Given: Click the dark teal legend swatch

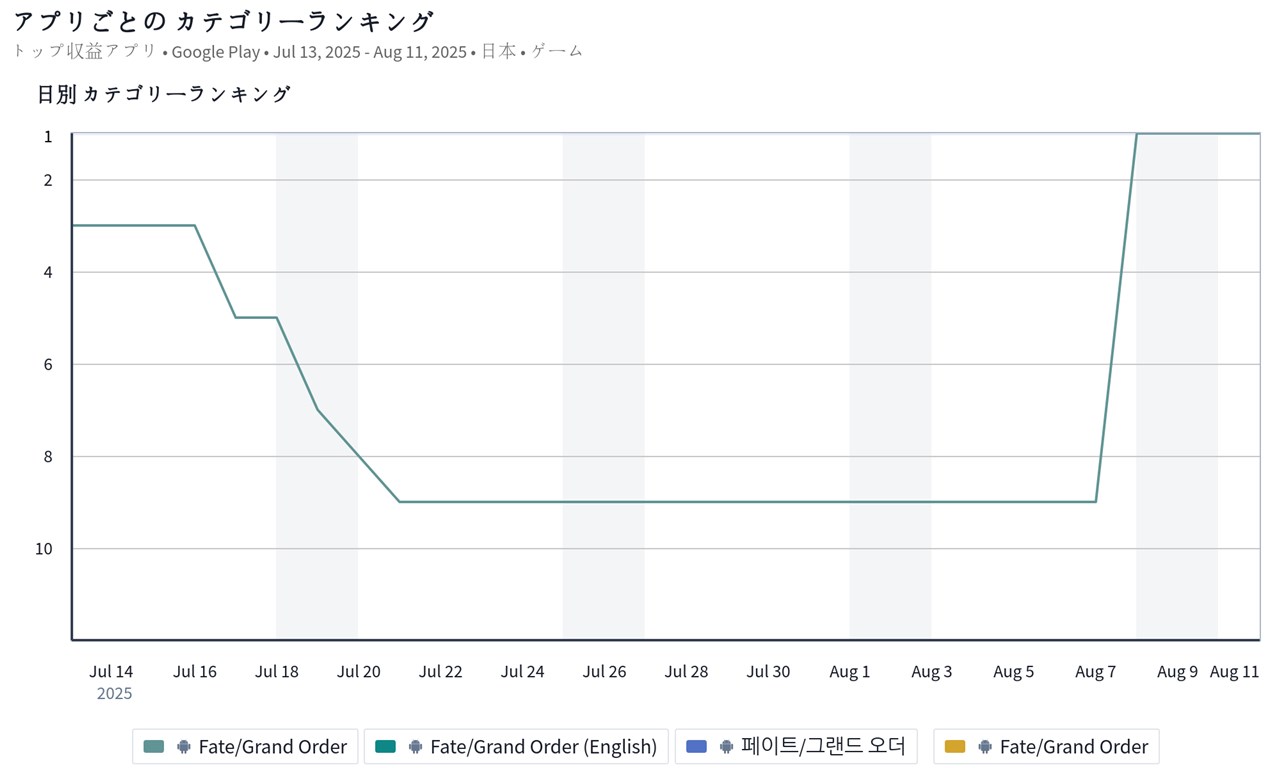Looking at the screenshot, I should (385, 747).
